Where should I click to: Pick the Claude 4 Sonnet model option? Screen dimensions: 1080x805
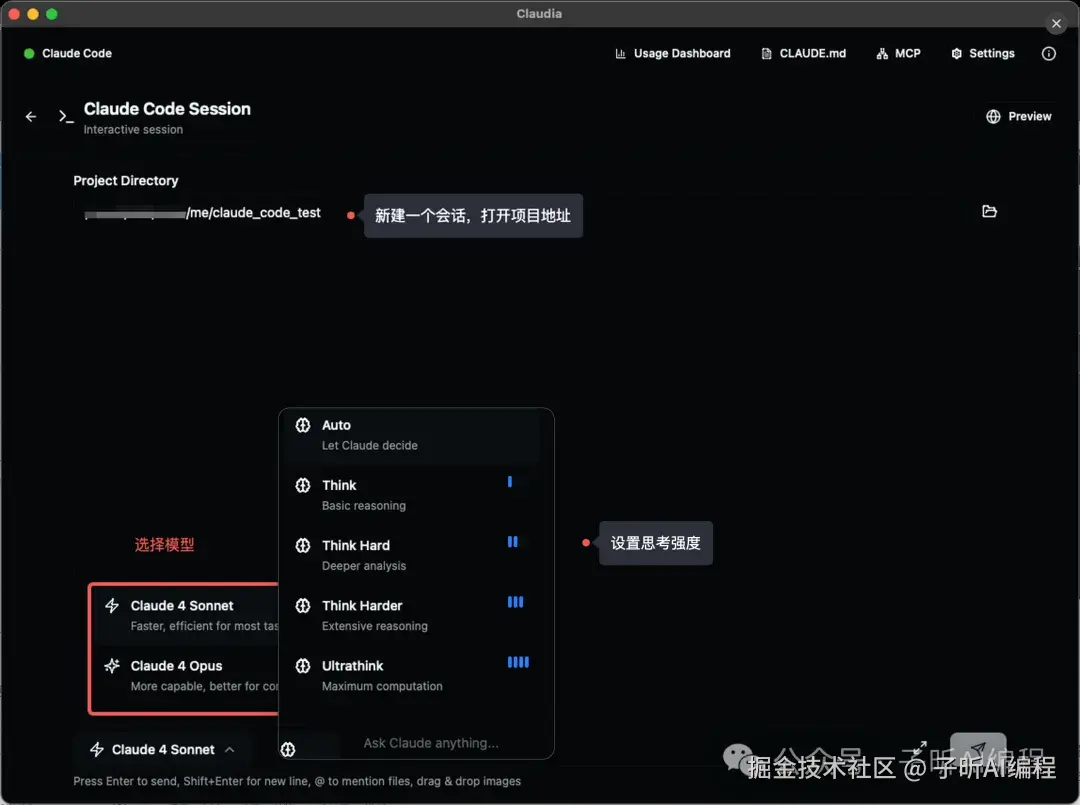tap(186, 616)
